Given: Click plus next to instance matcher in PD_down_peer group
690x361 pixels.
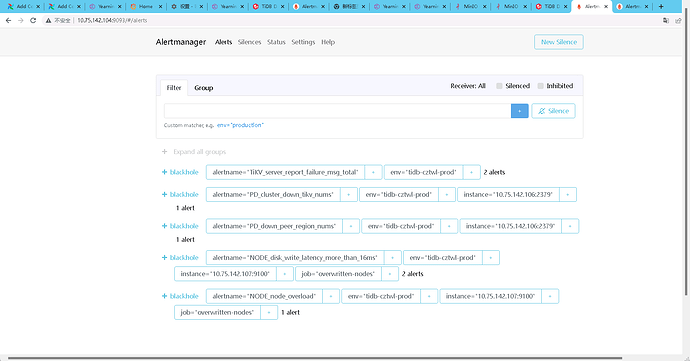Looking at the screenshot, I should click(570, 226).
